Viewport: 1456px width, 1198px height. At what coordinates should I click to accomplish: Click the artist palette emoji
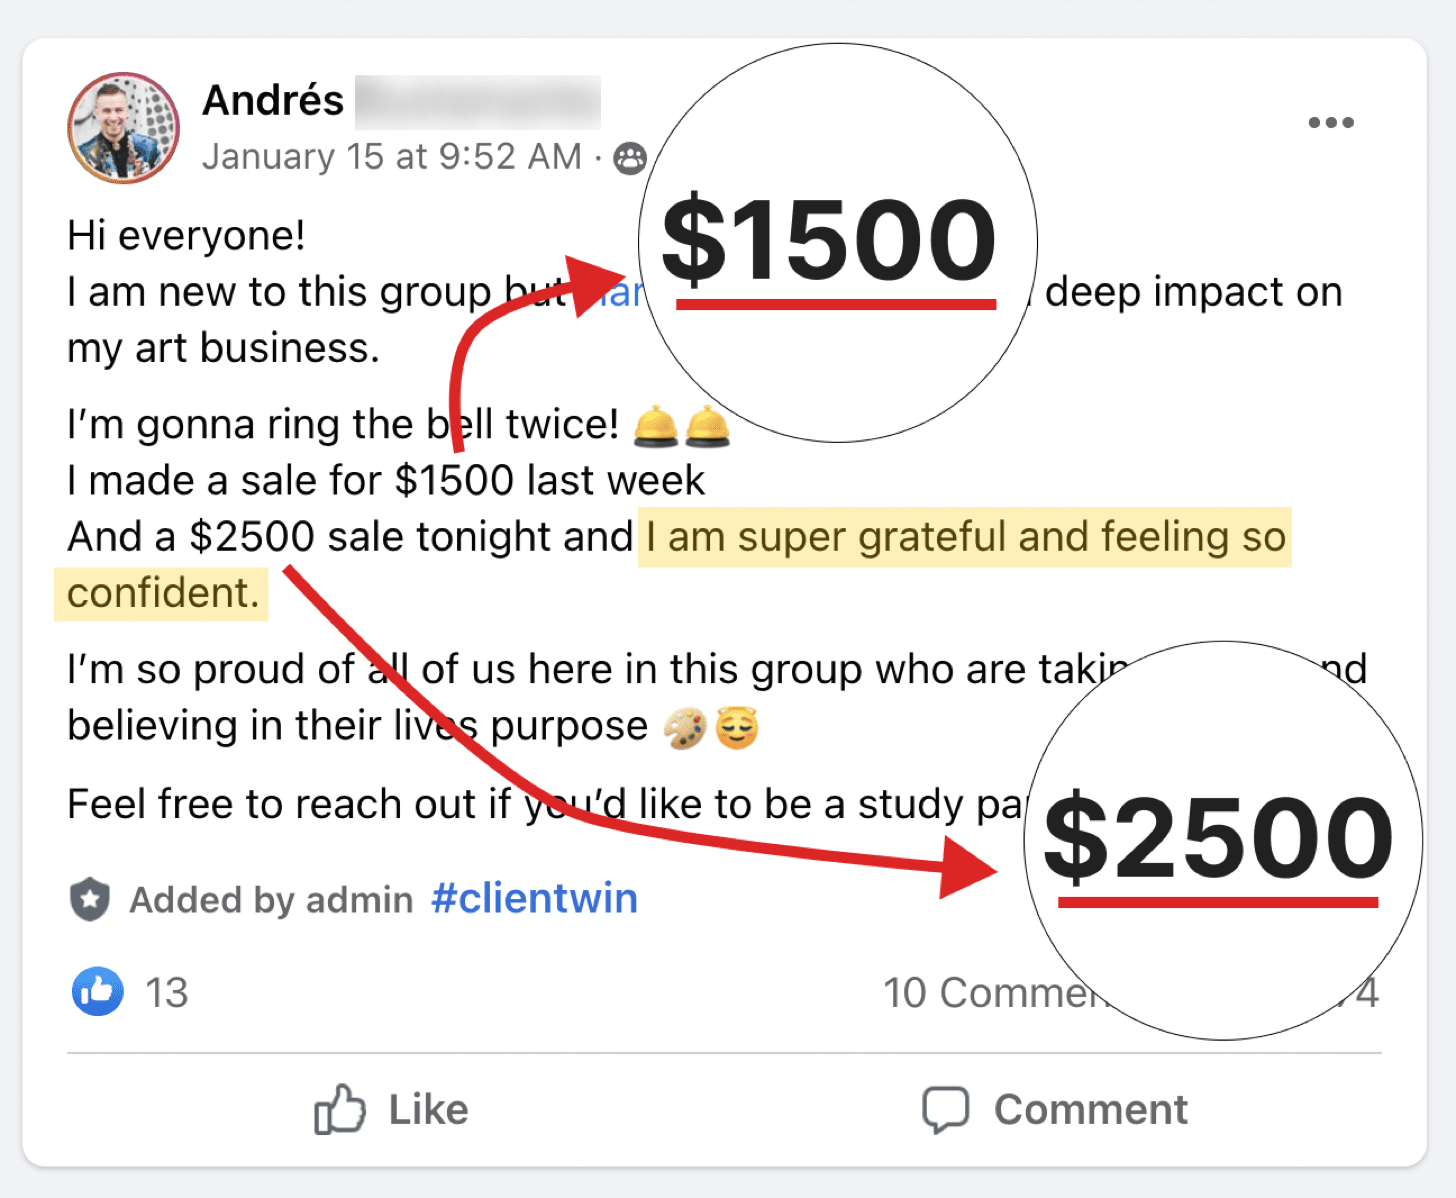(x=685, y=728)
